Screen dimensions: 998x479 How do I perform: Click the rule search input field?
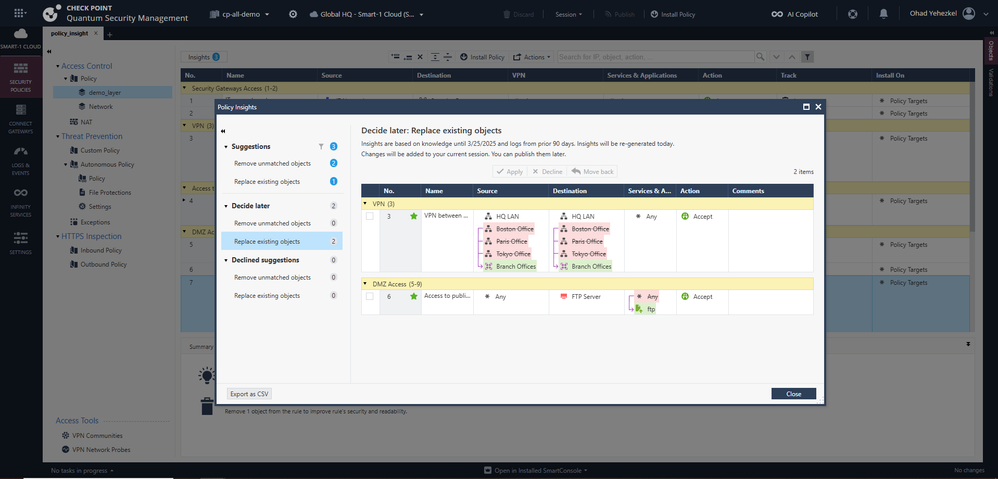click(656, 57)
